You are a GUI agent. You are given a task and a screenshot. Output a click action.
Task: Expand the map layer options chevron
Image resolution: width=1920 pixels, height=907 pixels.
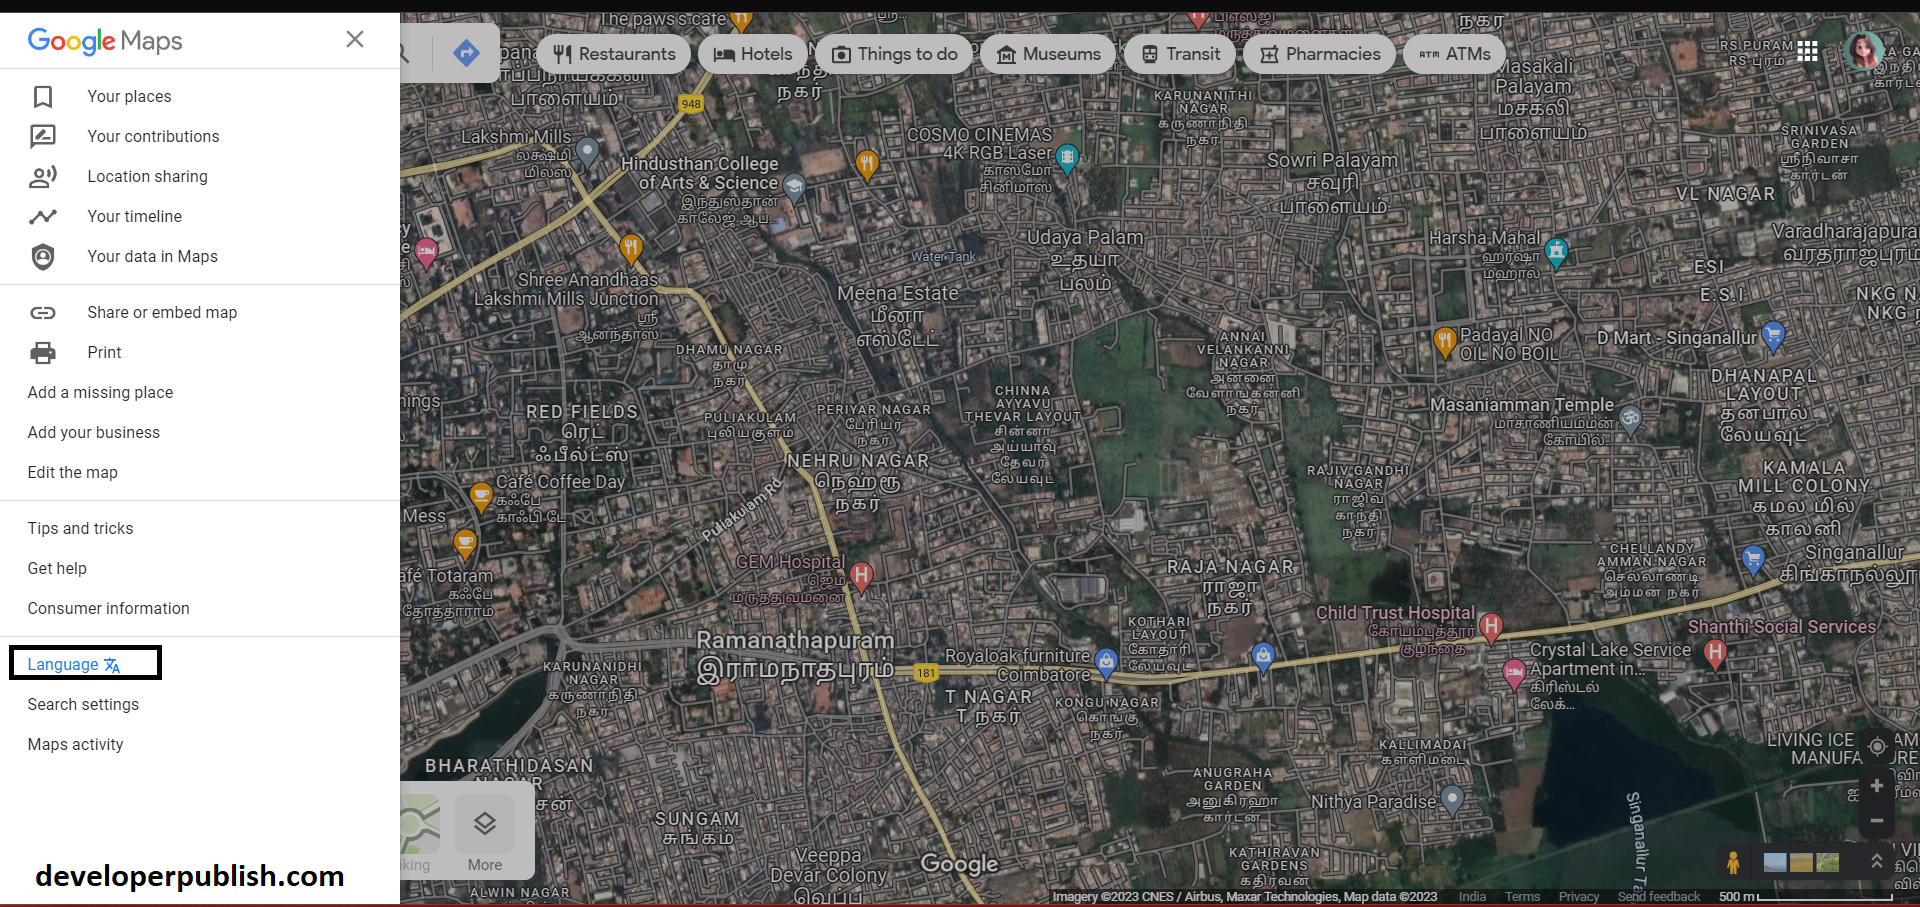(x=1877, y=861)
